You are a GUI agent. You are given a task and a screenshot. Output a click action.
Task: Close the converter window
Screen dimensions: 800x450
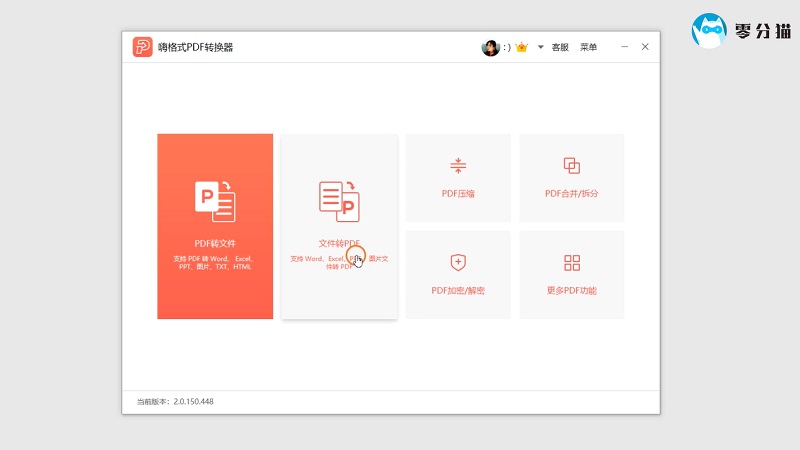point(645,46)
